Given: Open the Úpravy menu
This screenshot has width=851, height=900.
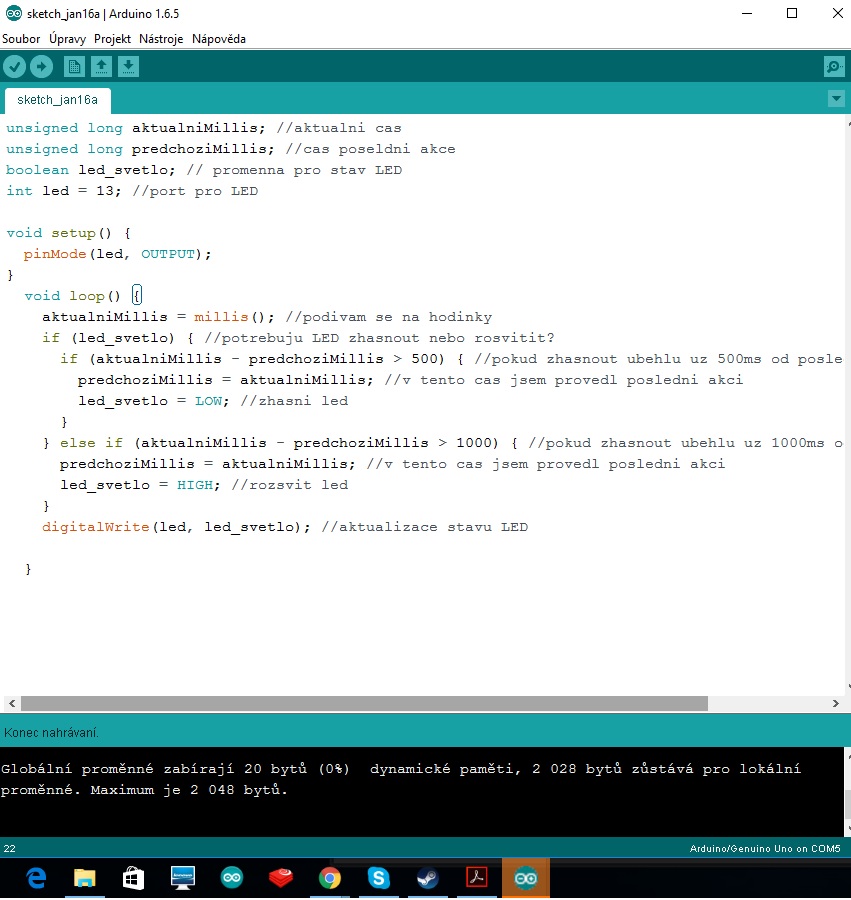Looking at the screenshot, I should coord(67,39).
